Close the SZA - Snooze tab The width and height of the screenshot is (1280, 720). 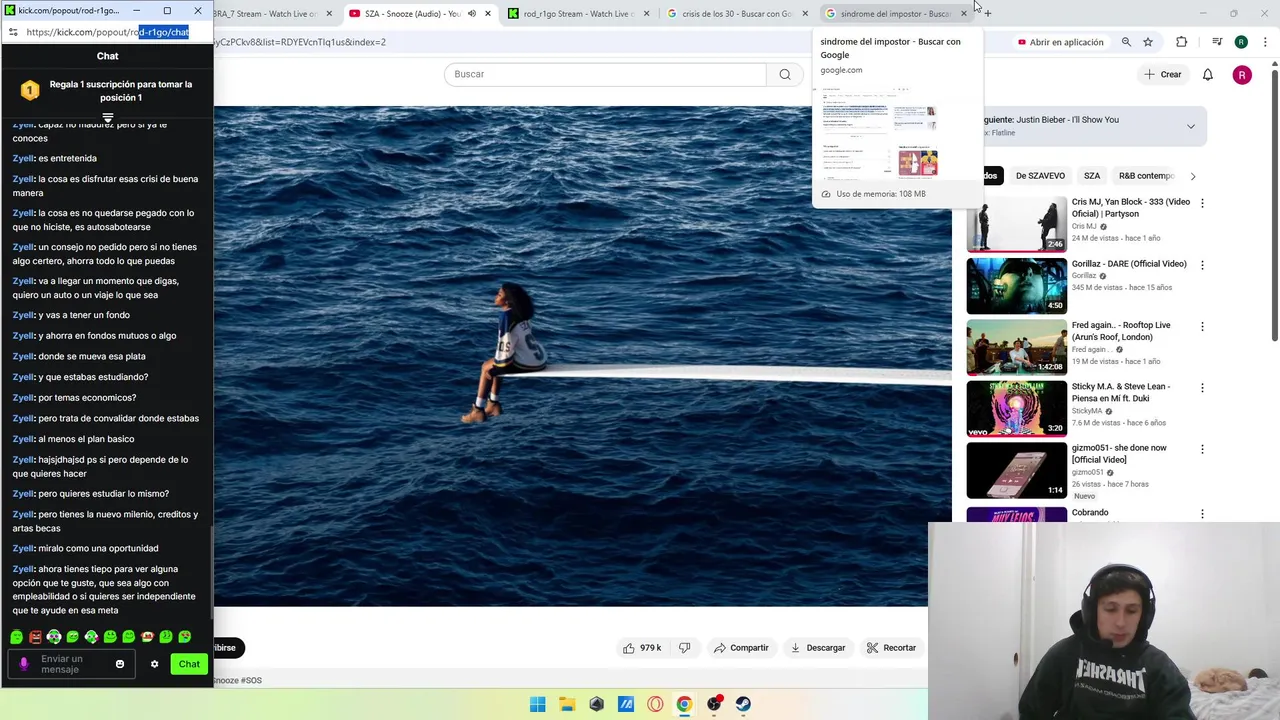coord(488,14)
